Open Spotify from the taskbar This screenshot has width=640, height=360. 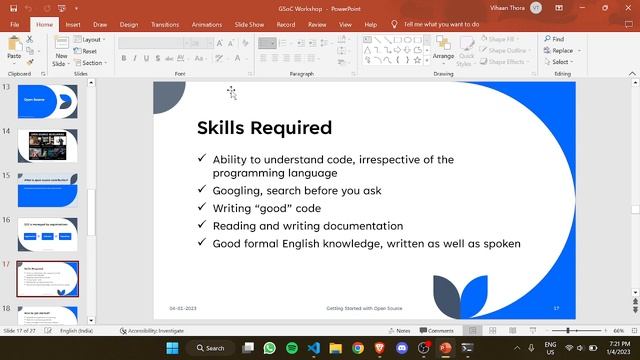(x=291, y=348)
